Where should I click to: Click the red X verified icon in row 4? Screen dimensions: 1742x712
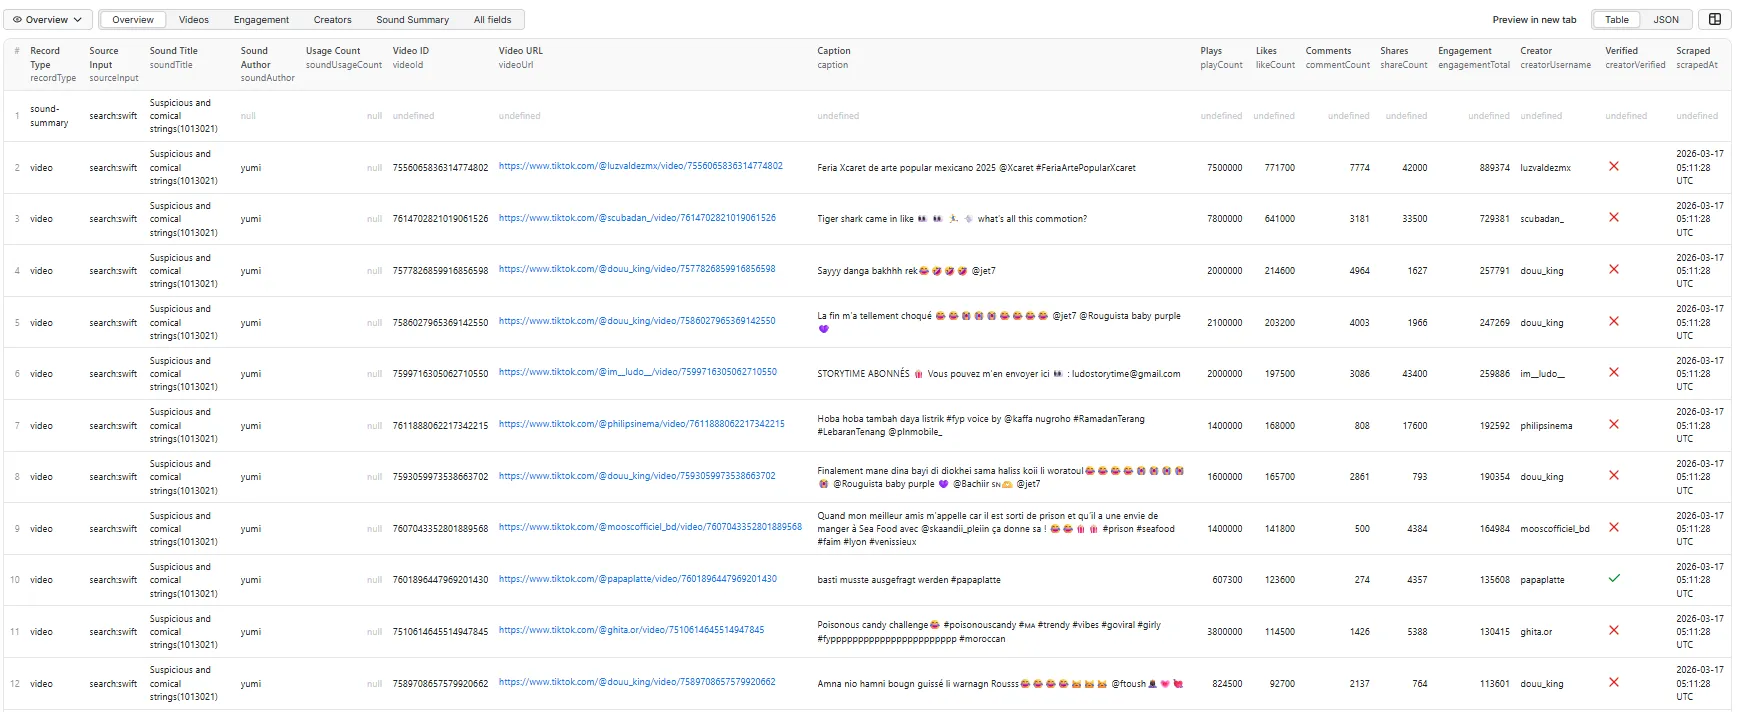[x=1613, y=270]
